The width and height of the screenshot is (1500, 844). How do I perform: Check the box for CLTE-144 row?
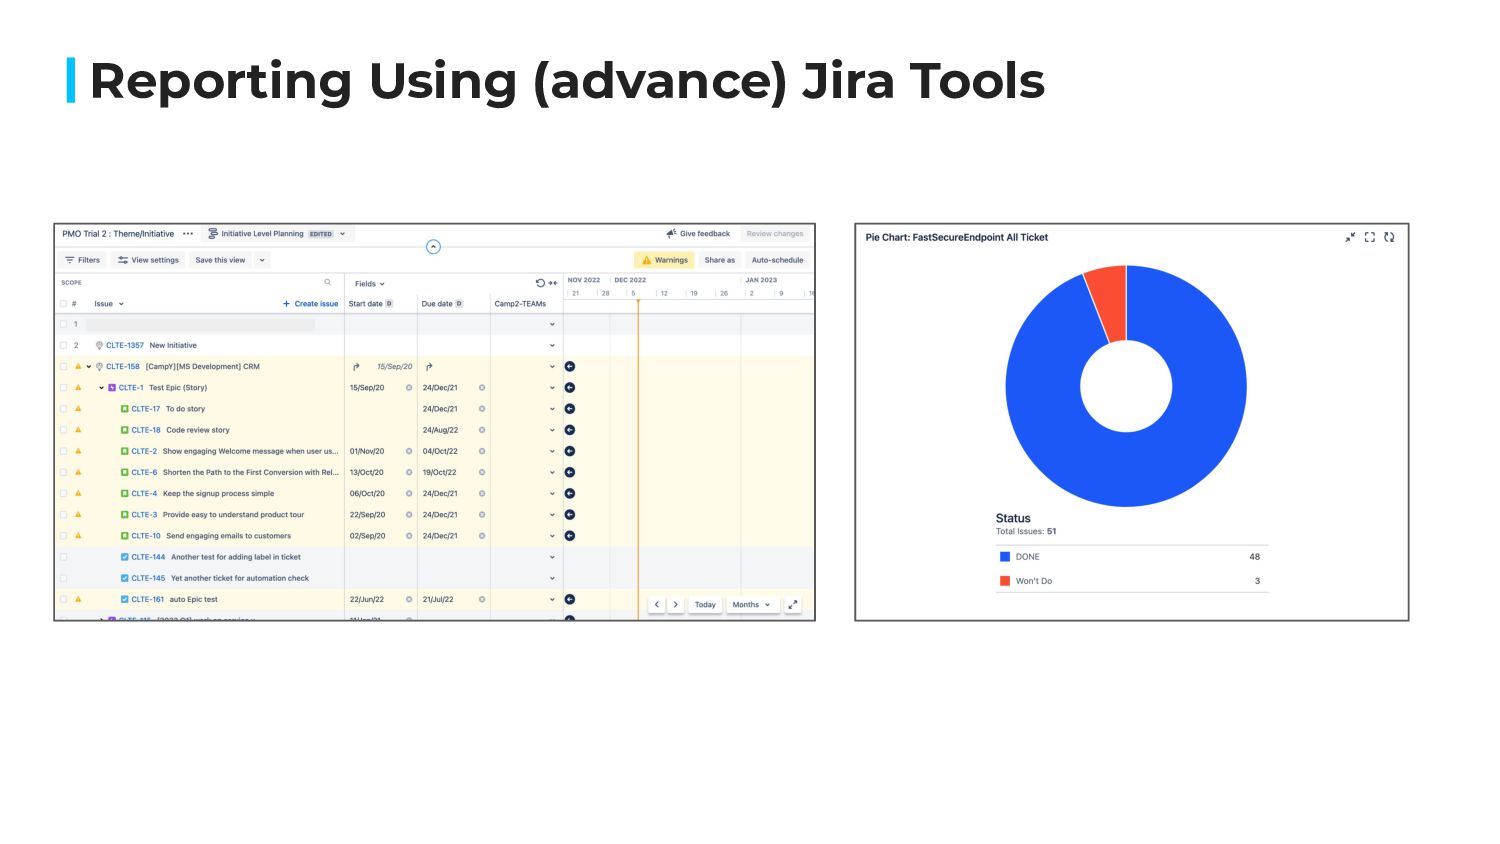pyautogui.click(x=63, y=557)
